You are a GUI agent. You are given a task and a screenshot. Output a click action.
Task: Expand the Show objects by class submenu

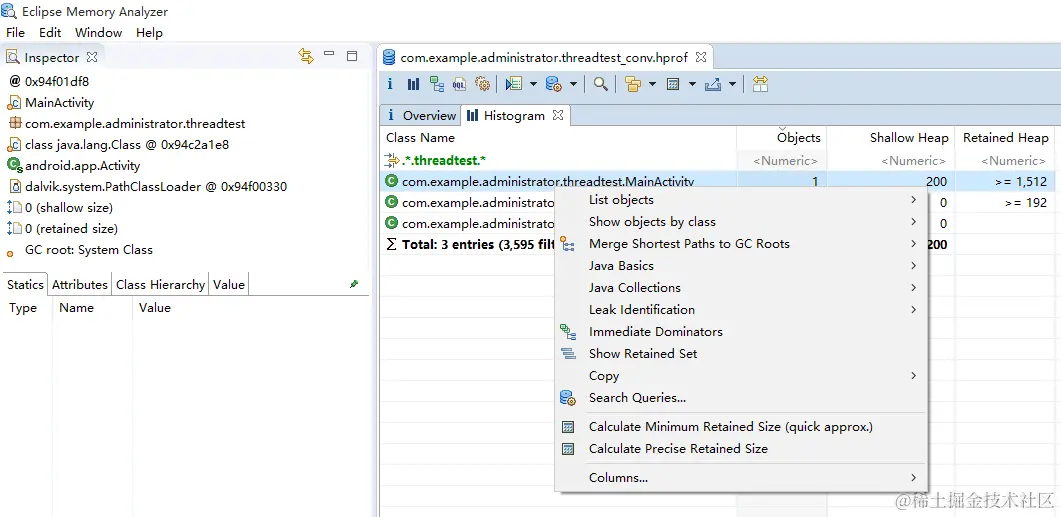coord(913,221)
